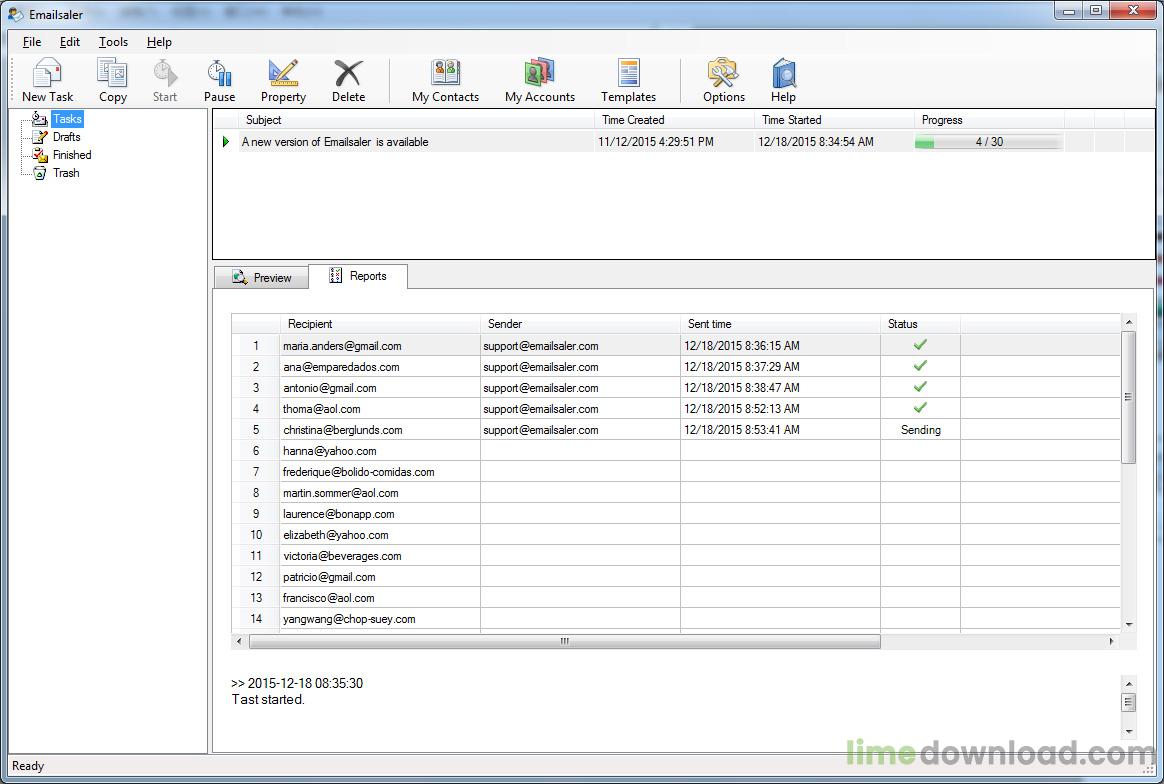Select recipient victoria@beverages.com
This screenshot has height=784, width=1164.
342,556
